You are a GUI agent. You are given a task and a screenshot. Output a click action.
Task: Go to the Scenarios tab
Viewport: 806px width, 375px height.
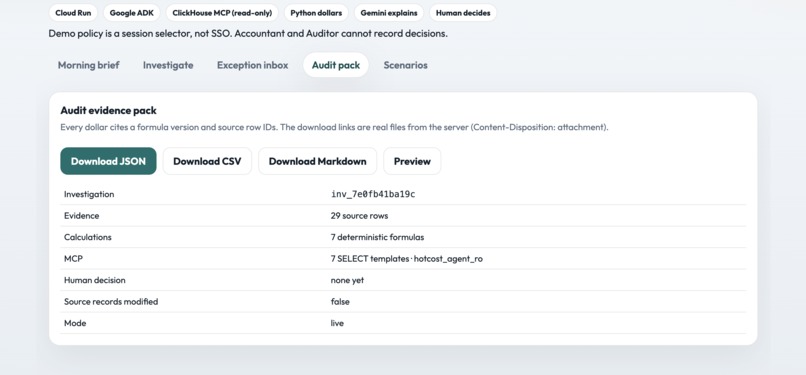pyautogui.click(x=406, y=65)
